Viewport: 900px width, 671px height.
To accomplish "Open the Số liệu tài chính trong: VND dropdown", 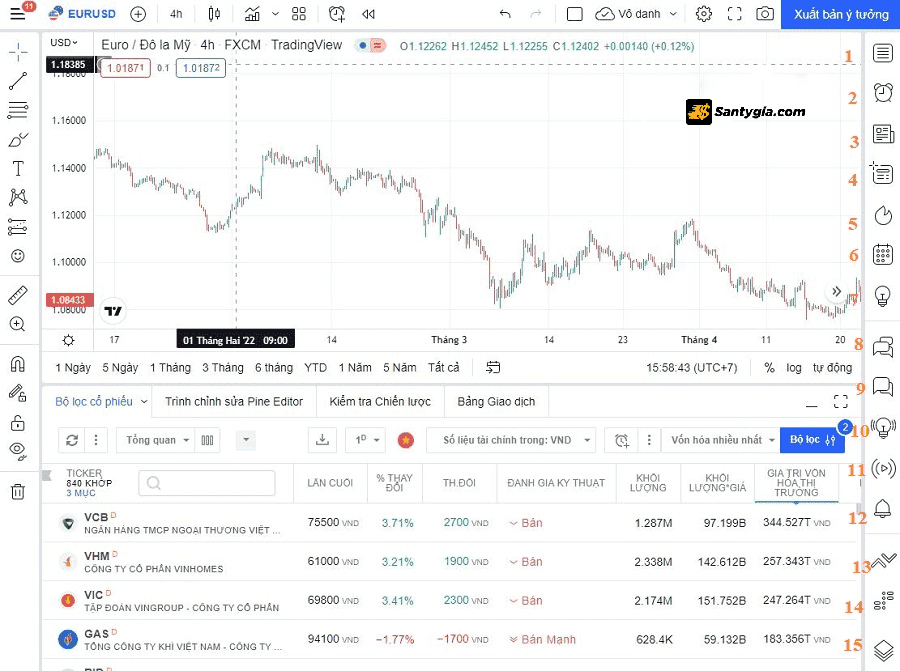I will (x=511, y=440).
